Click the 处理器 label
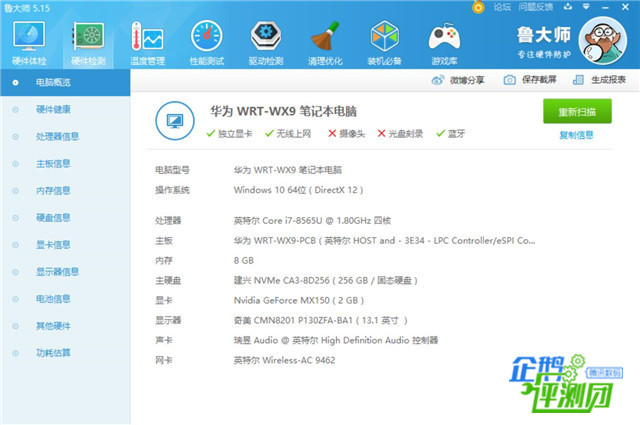This screenshot has height=425, width=640. pos(168,220)
